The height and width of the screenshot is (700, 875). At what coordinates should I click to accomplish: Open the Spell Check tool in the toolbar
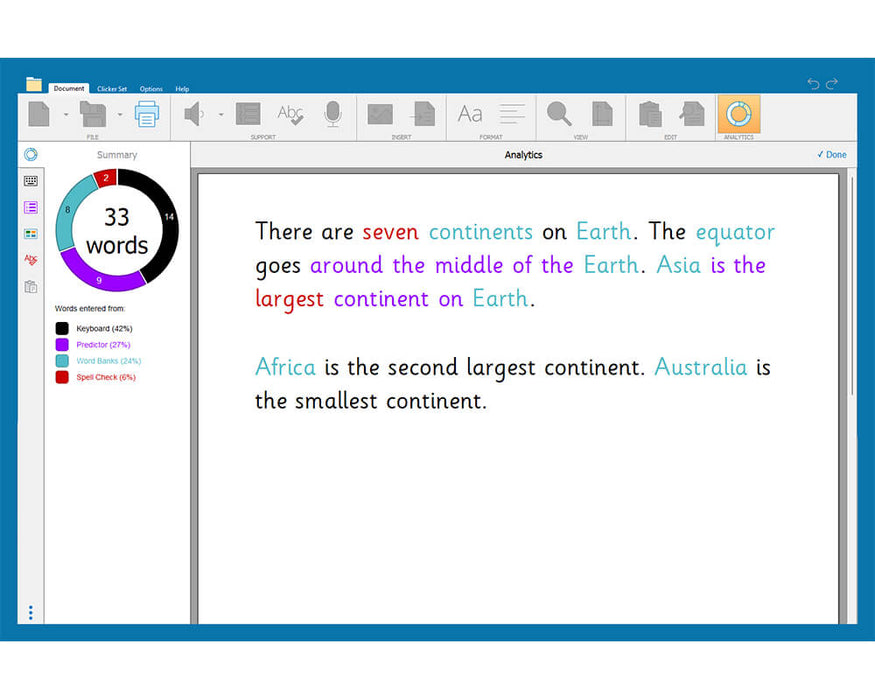[x=291, y=114]
